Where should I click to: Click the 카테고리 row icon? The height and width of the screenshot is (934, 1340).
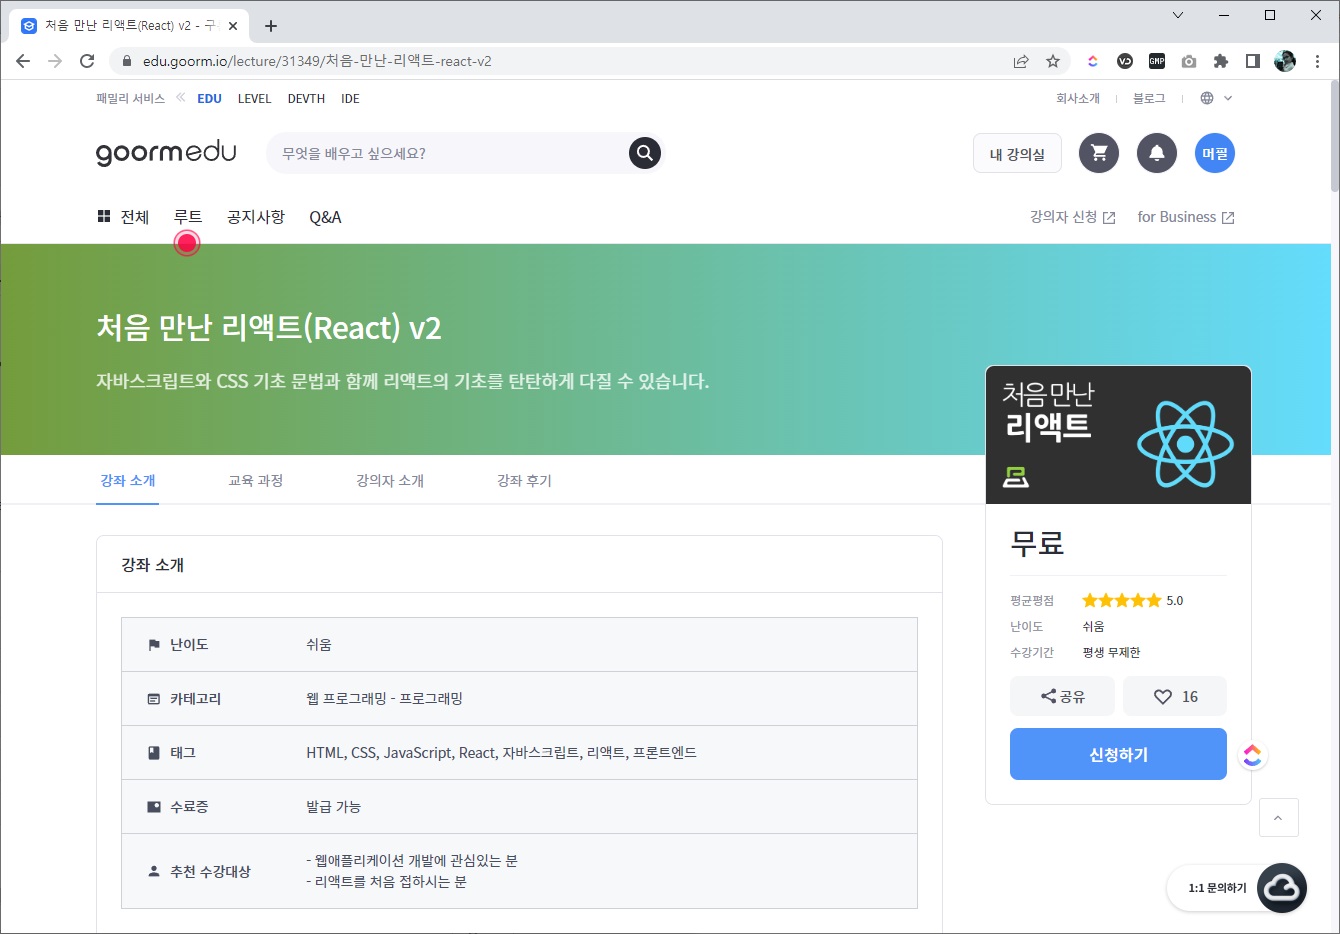pyautogui.click(x=154, y=699)
